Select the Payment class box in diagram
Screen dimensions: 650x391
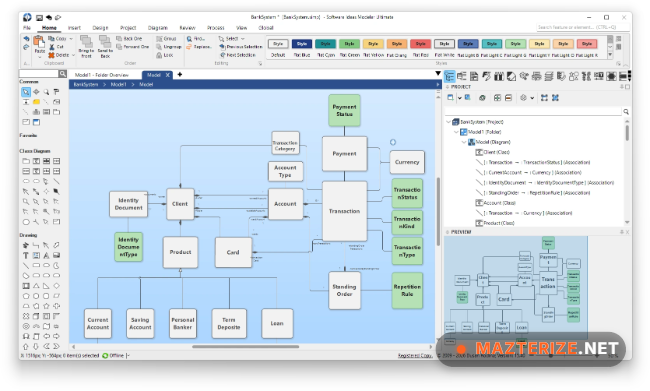pos(344,153)
